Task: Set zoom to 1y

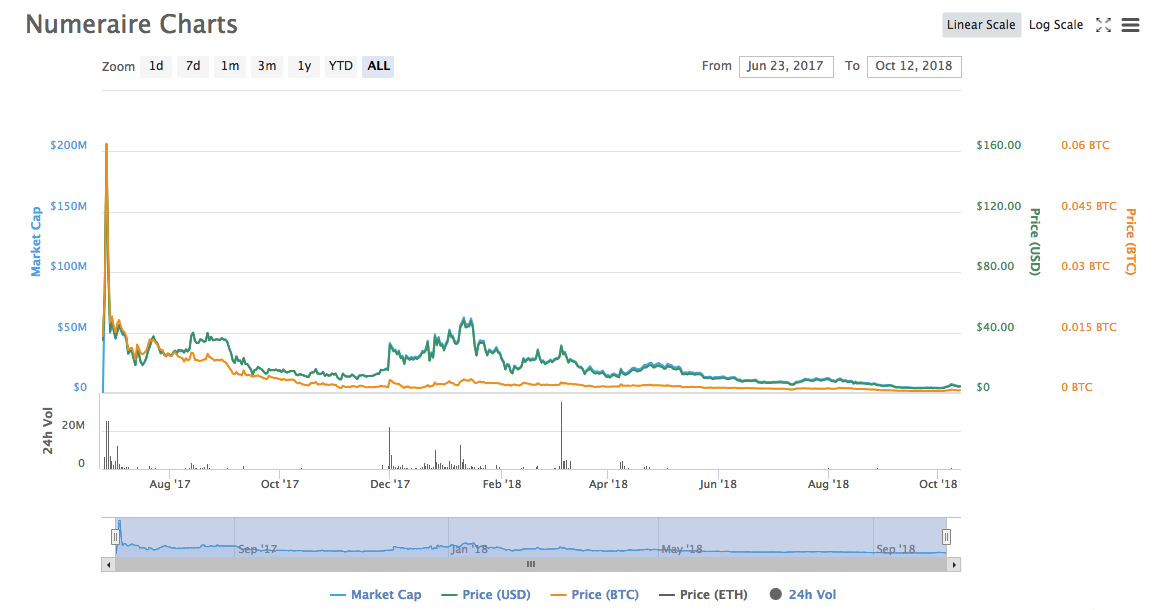Action: coord(304,66)
